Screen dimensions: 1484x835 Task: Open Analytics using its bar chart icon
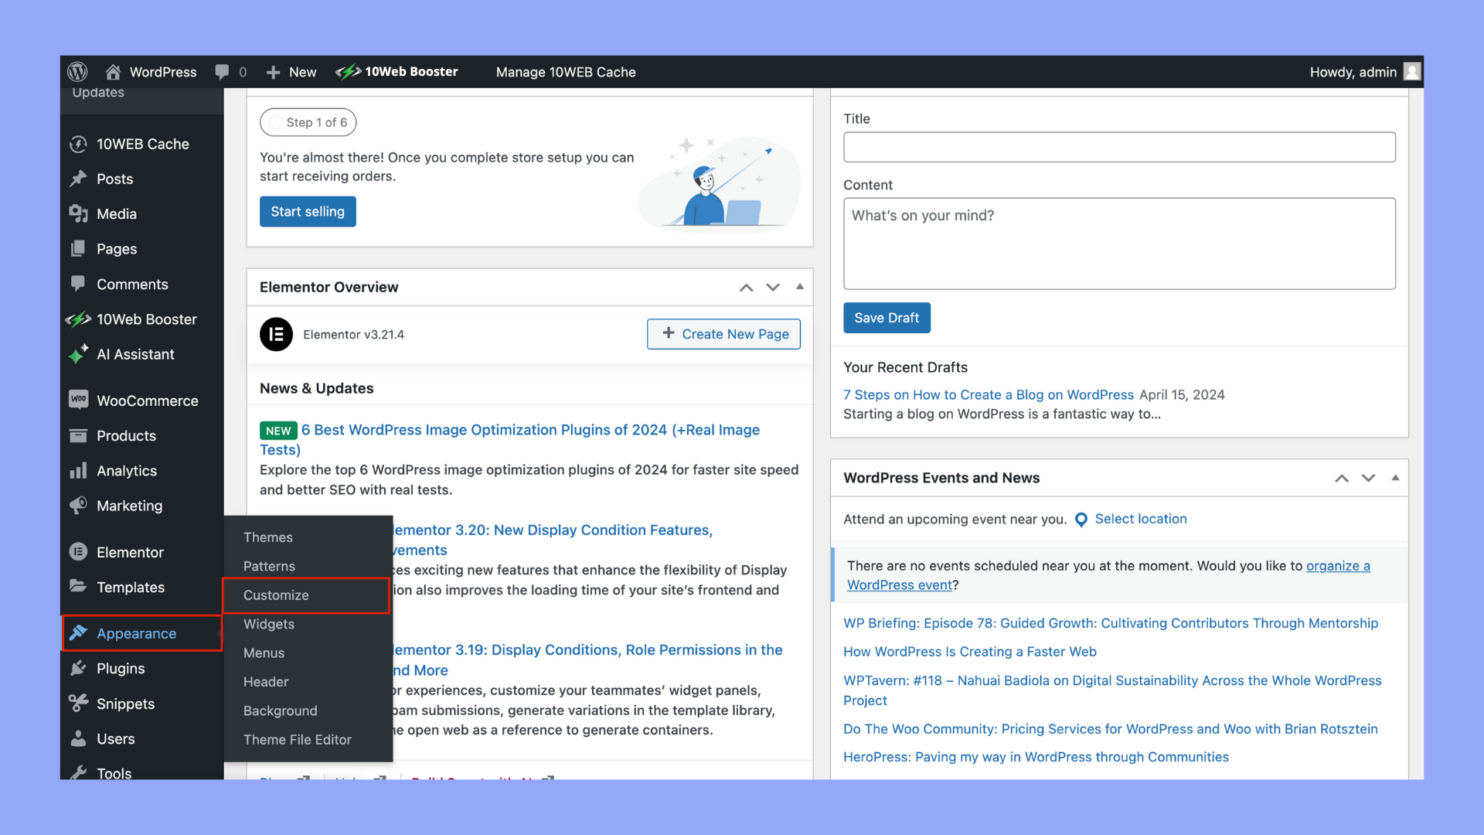coord(80,470)
